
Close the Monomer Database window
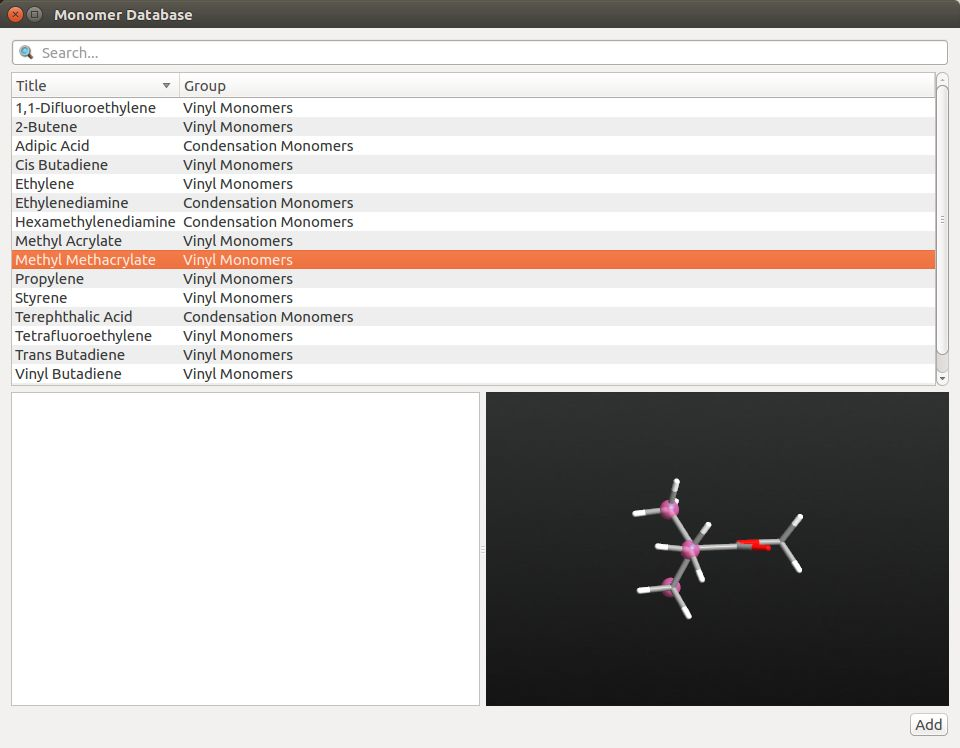15,14
